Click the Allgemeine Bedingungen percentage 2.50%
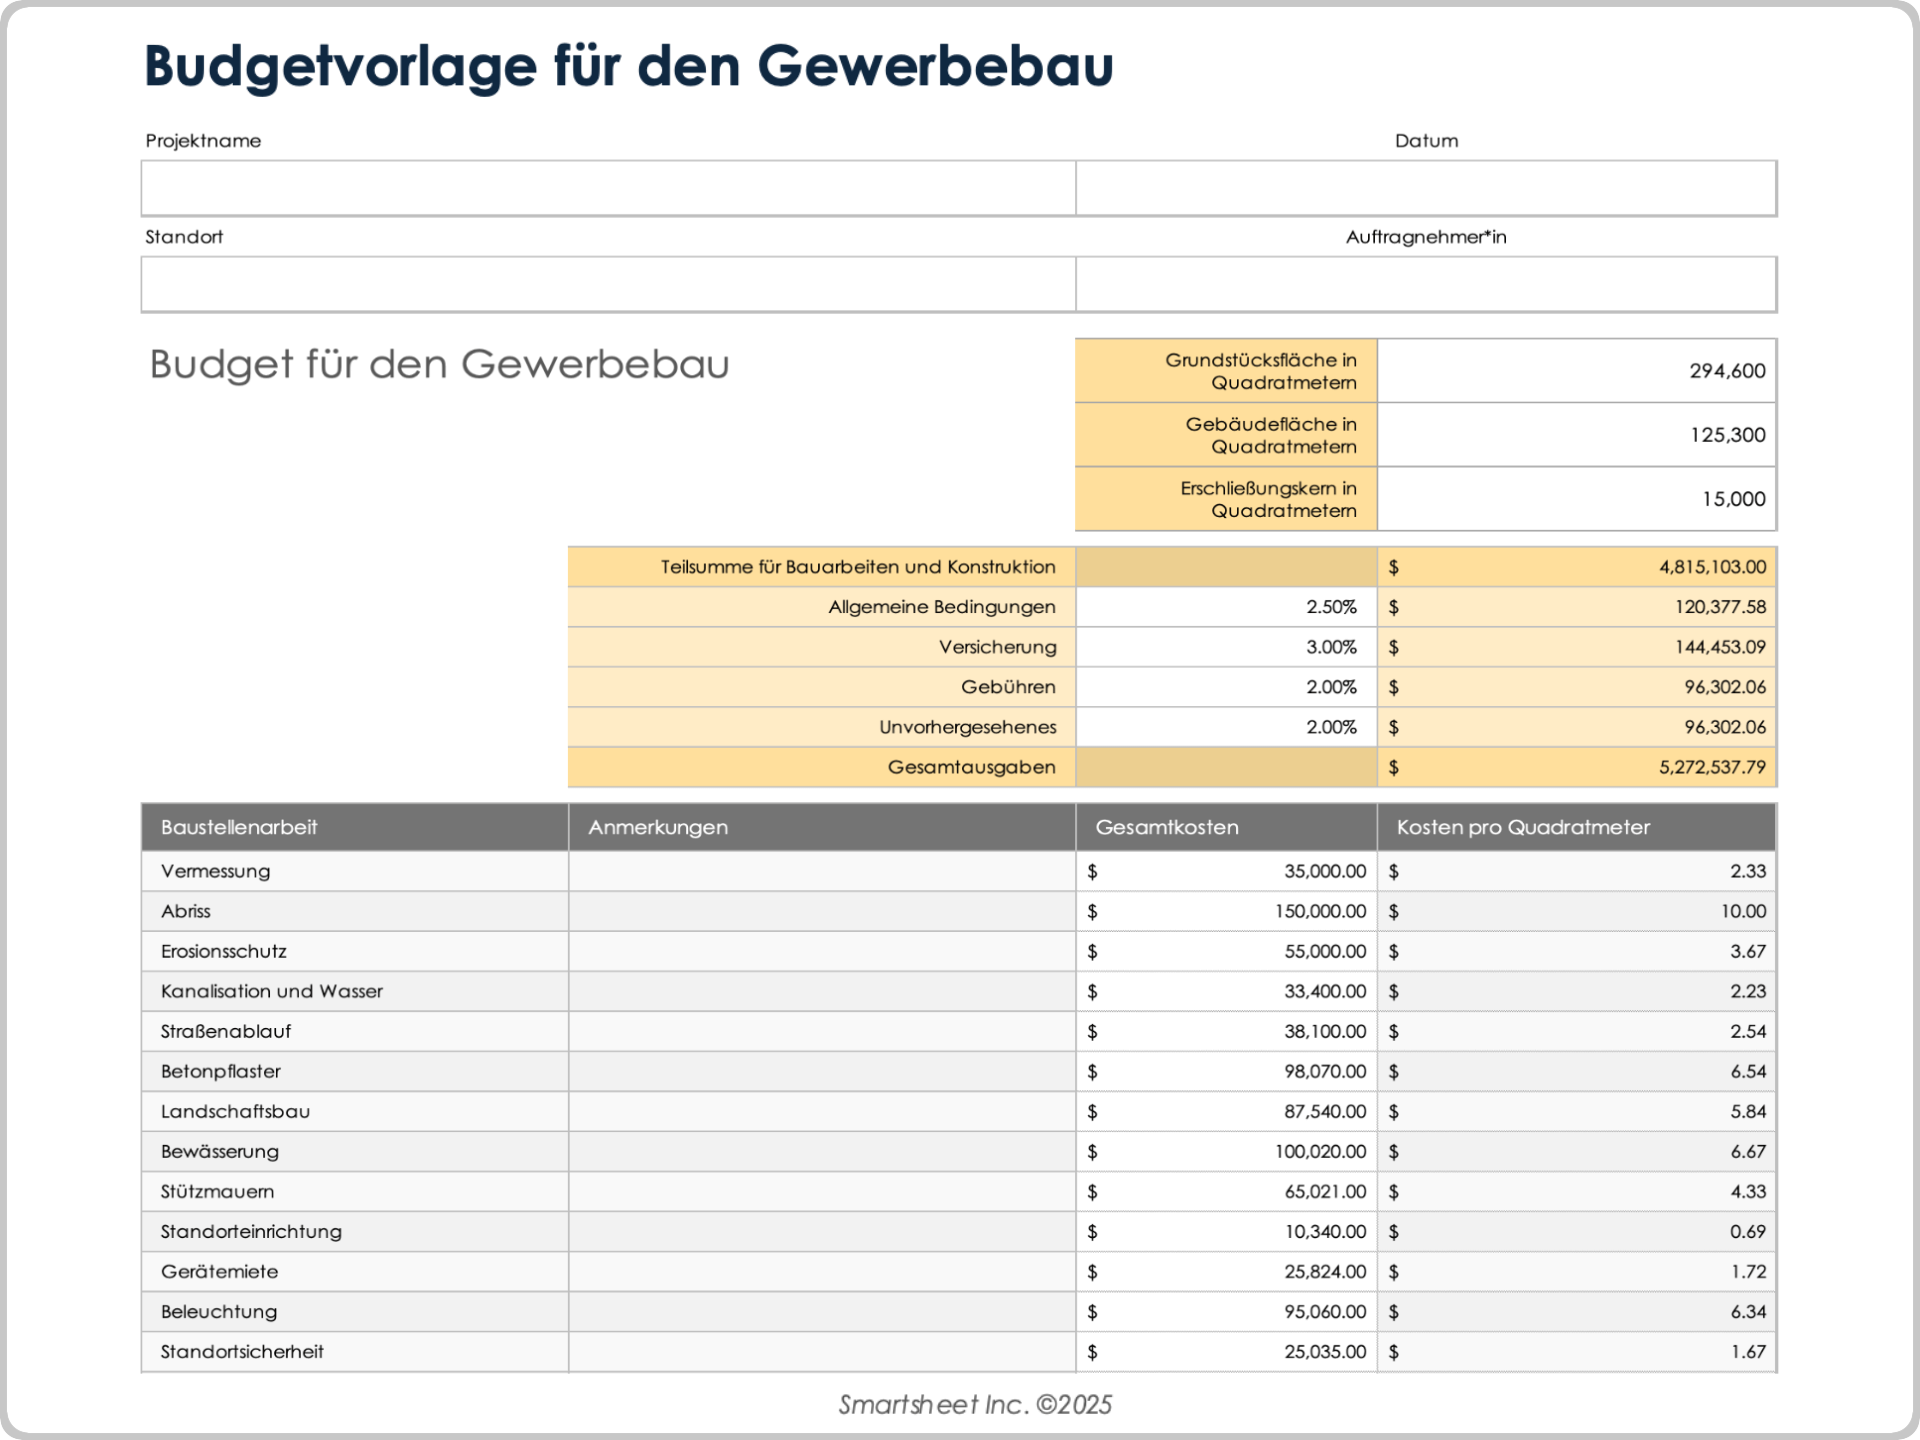 tap(1331, 607)
